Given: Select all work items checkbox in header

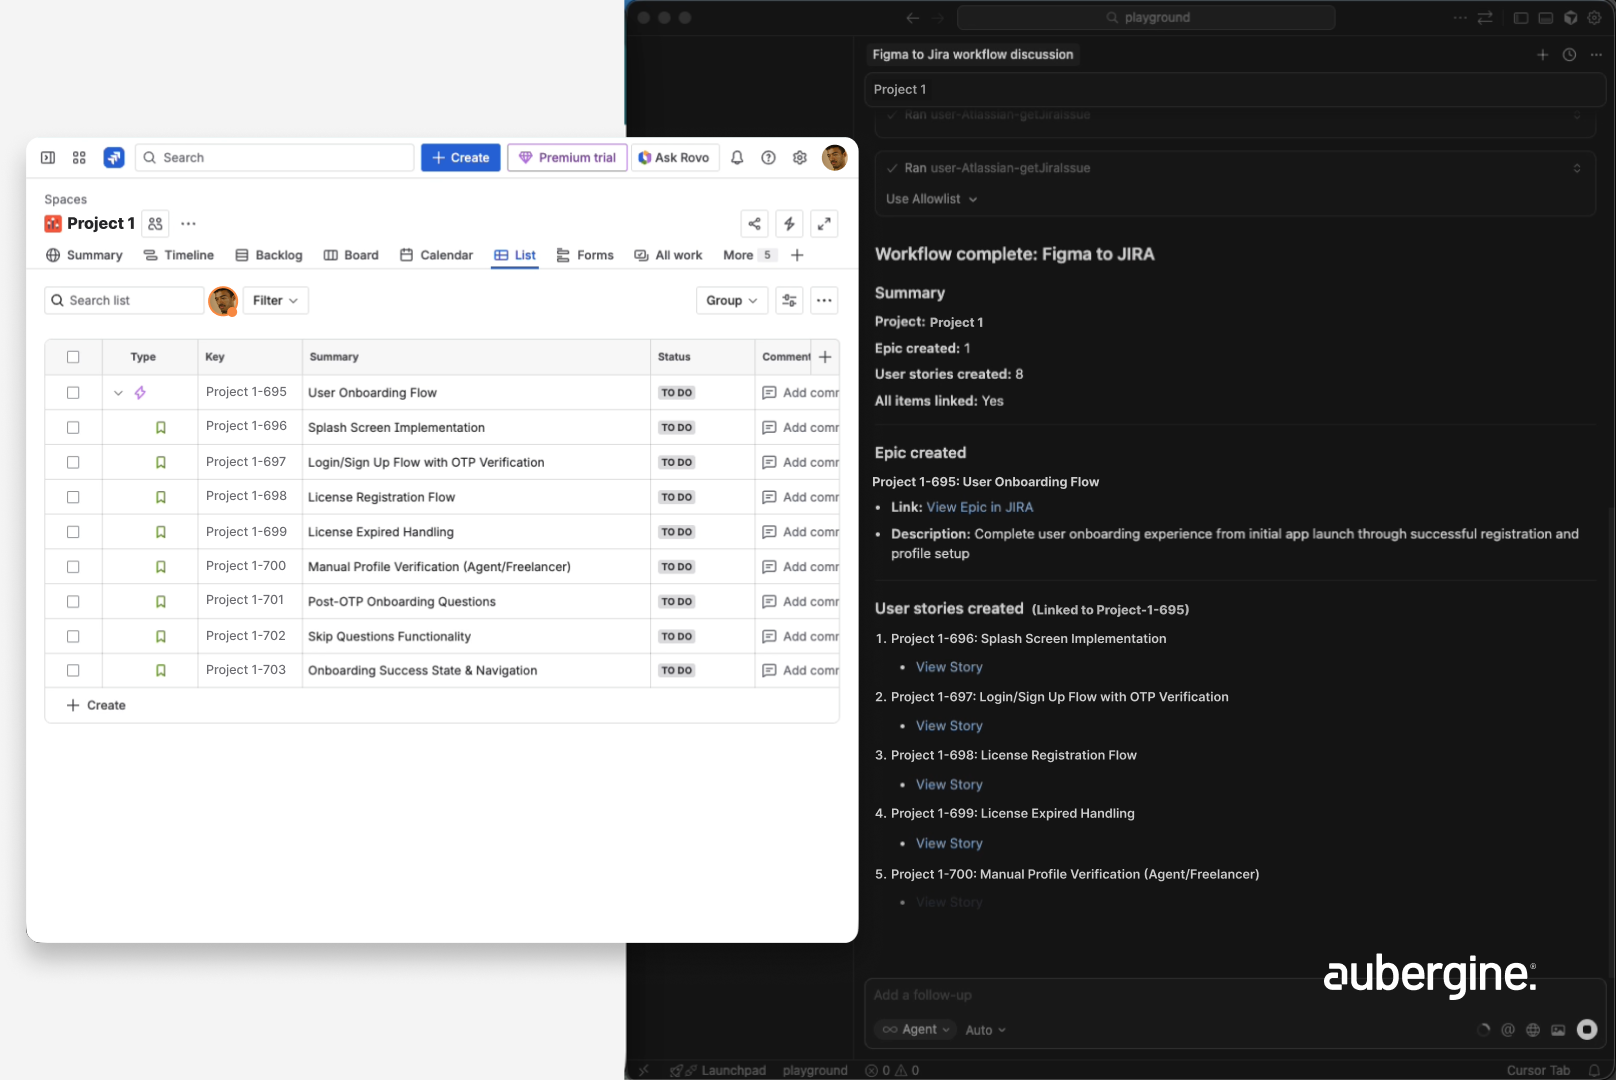Looking at the screenshot, I should point(73,357).
